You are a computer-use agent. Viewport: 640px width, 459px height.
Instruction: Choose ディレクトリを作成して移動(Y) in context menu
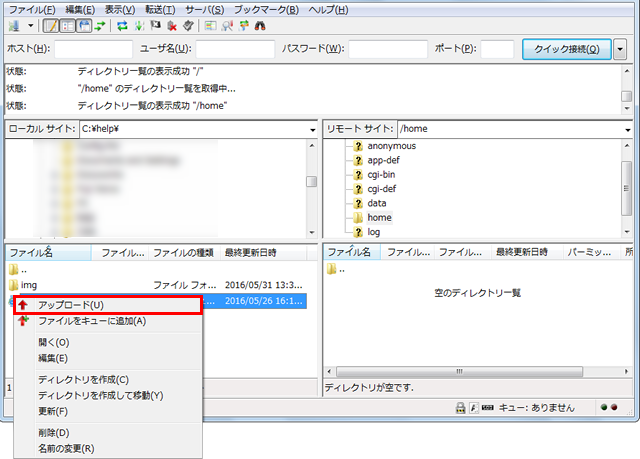click(x=108, y=395)
